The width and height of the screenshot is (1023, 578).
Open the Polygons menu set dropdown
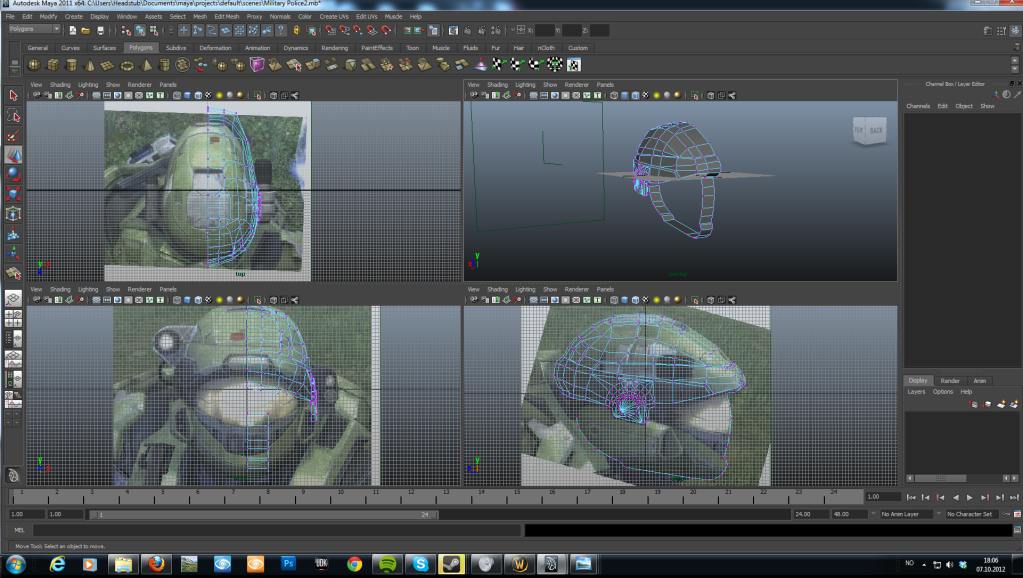(34, 29)
